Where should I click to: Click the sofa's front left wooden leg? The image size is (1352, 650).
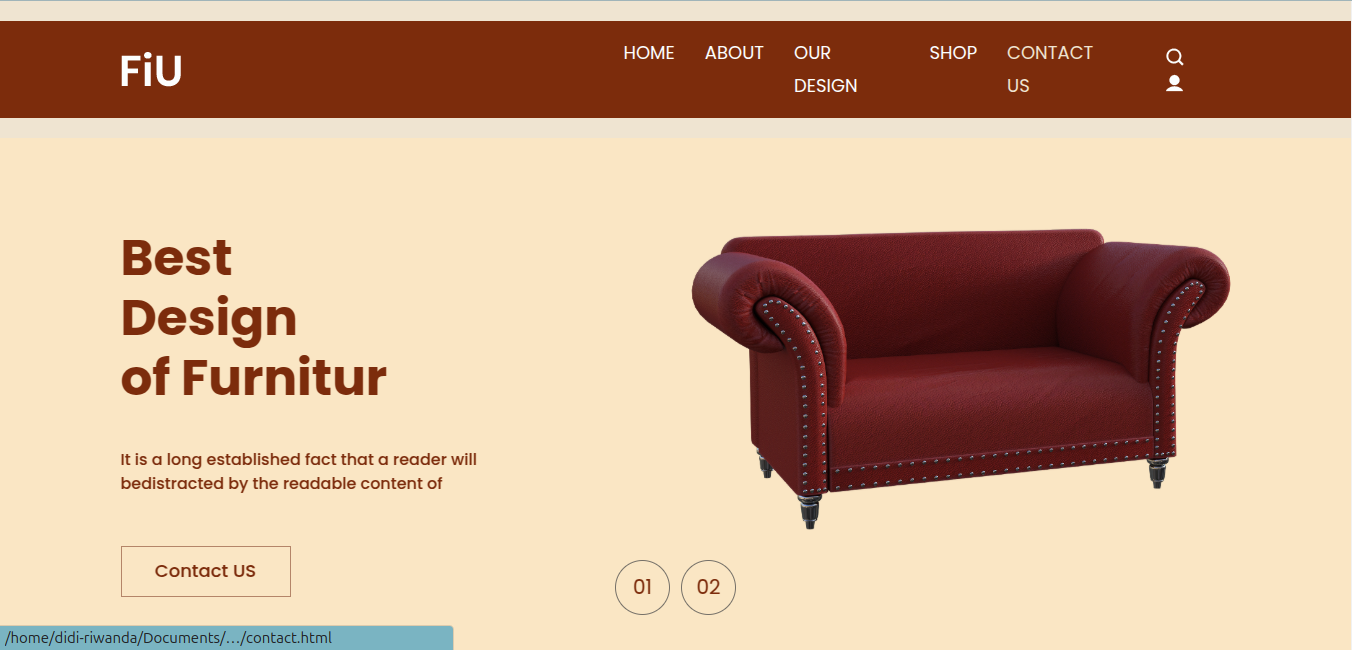coord(810,510)
